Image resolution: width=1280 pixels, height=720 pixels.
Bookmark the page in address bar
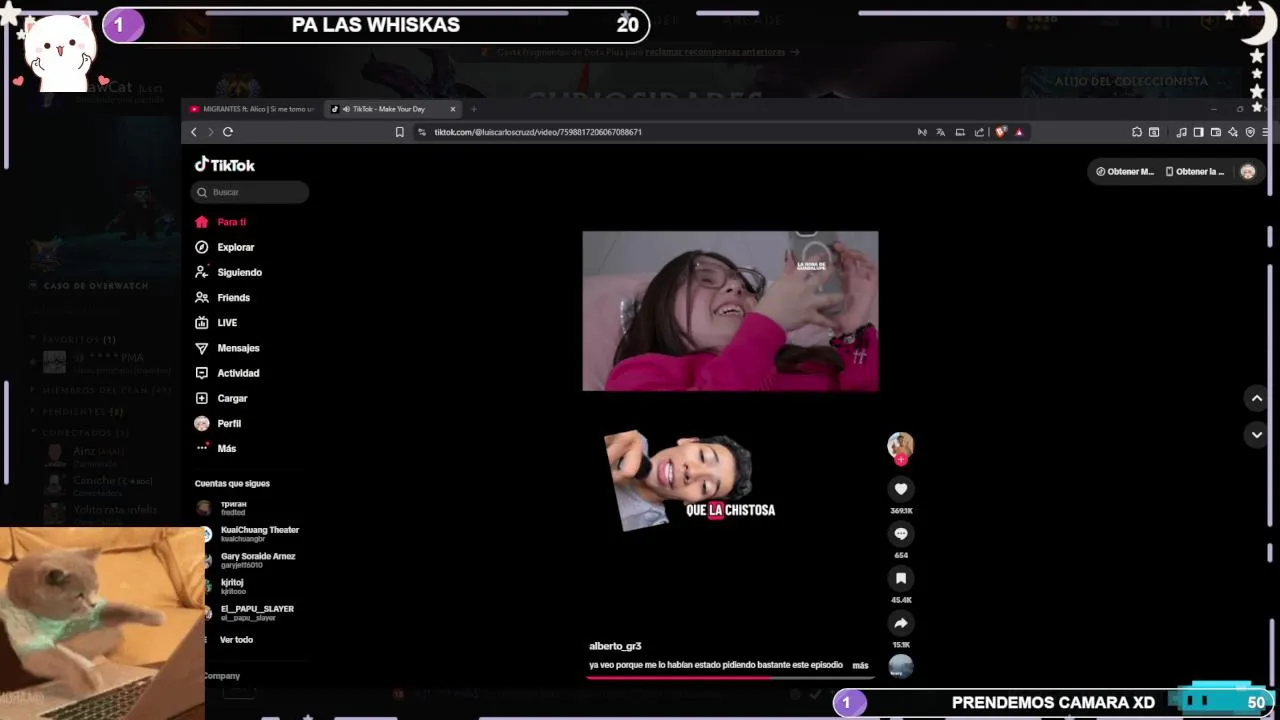coord(400,132)
